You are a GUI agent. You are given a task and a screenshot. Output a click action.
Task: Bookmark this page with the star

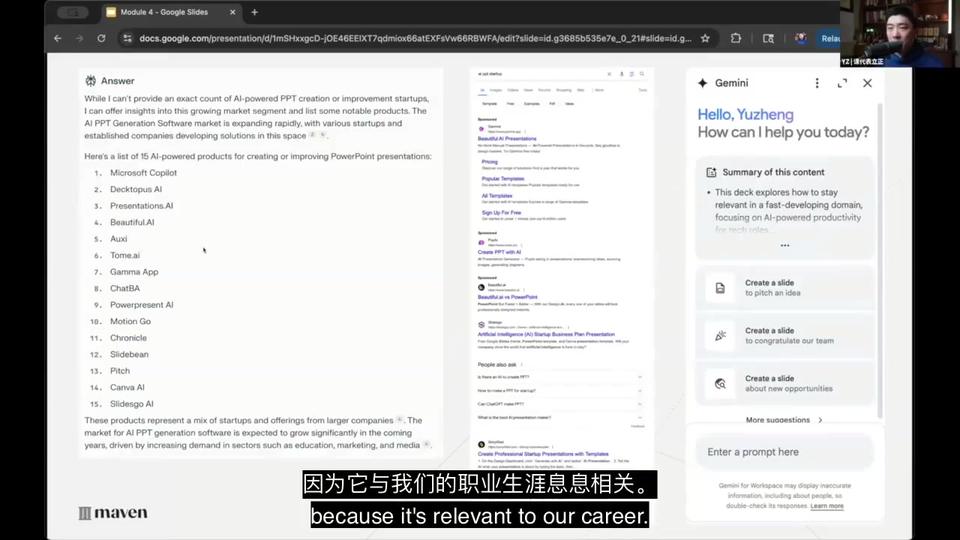click(x=705, y=38)
